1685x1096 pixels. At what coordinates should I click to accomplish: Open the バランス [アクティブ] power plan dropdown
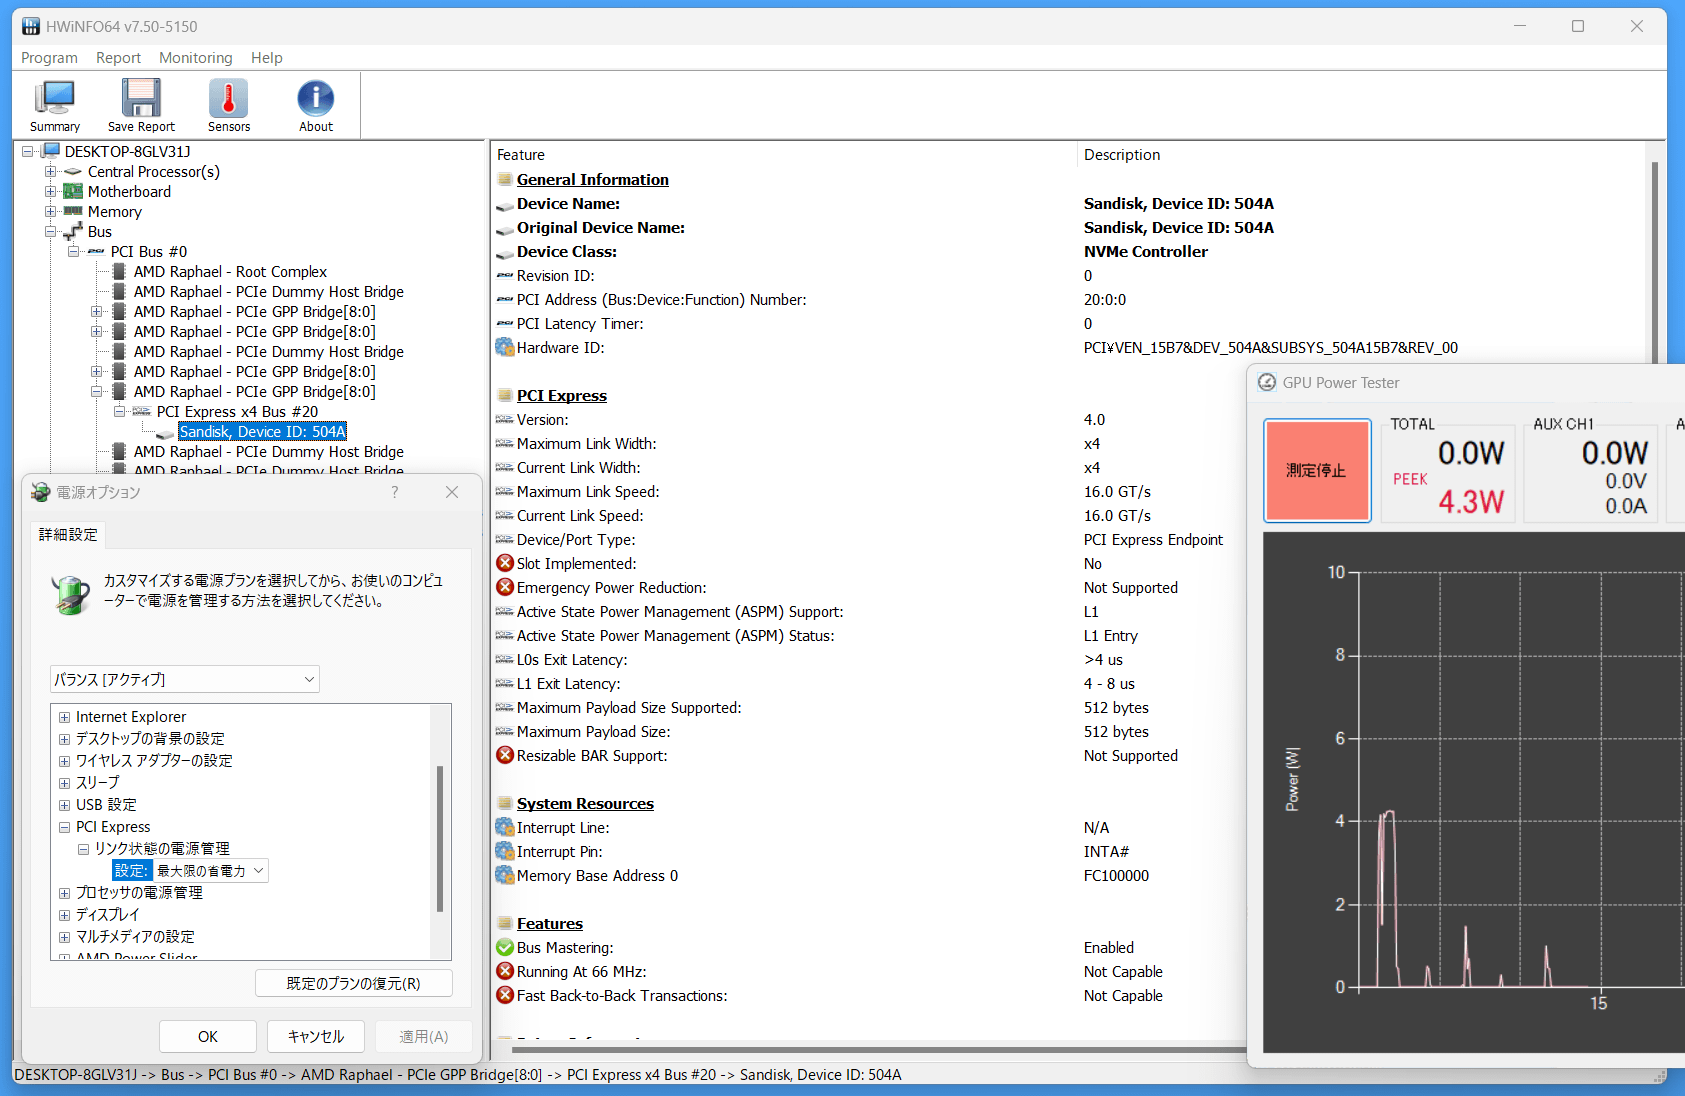(x=185, y=679)
